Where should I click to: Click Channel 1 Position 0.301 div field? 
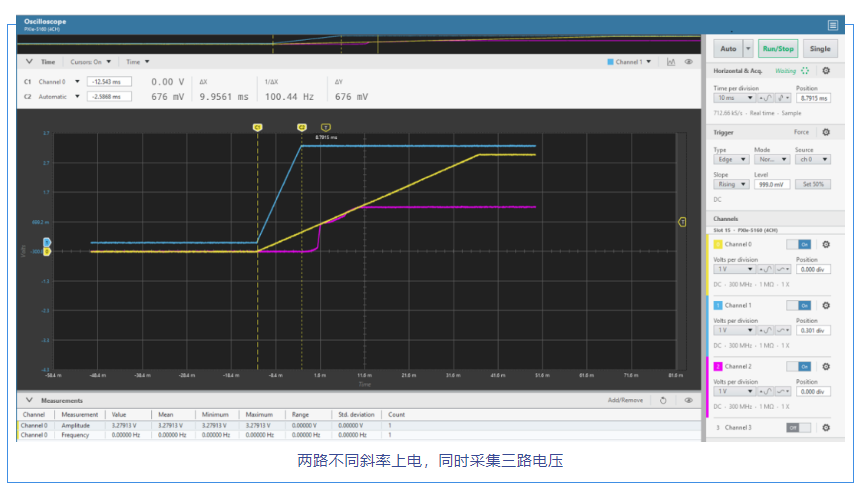tap(813, 330)
